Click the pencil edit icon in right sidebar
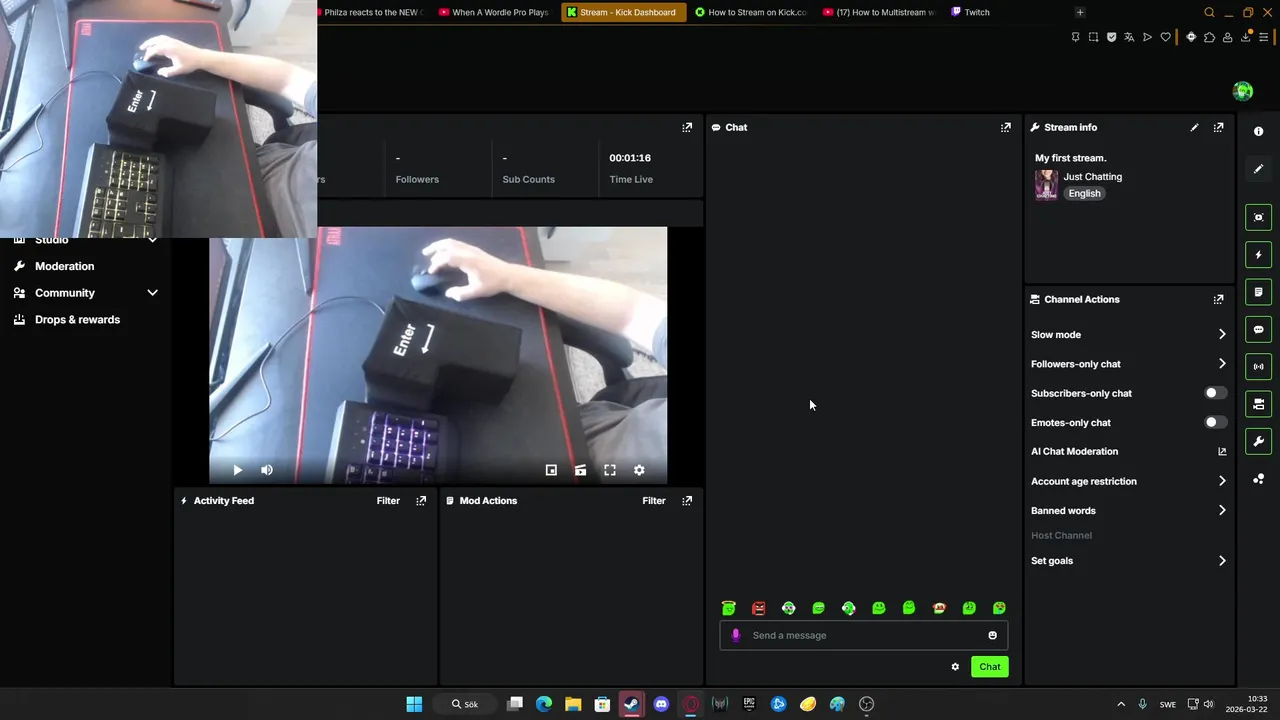The width and height of the screenshot is (1280, 720). [x=1259, y=169]
